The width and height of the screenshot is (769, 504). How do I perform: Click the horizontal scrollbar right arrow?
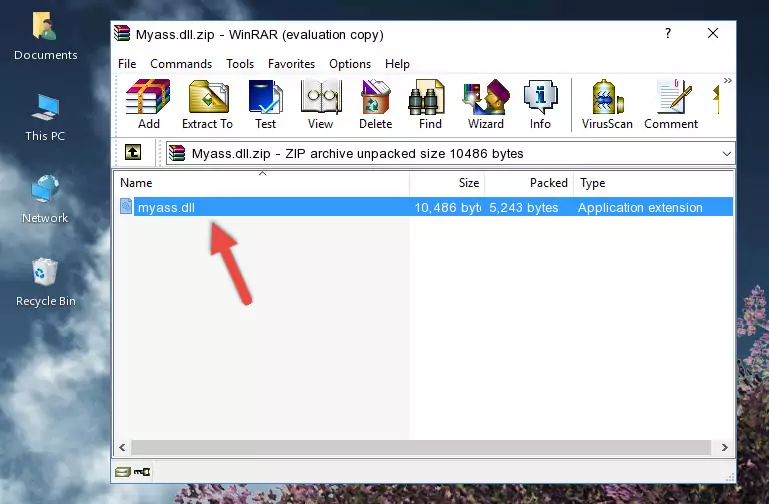[x=724, y=447]
